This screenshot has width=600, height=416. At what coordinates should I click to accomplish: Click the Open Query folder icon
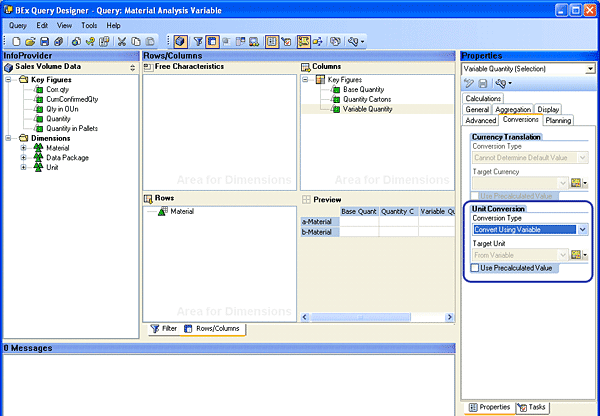28,41
